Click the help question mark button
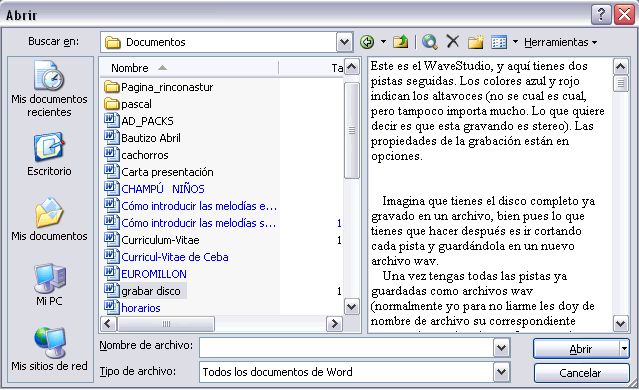The width and height of the screenshot is (639, 390). [x=601, y=15]
